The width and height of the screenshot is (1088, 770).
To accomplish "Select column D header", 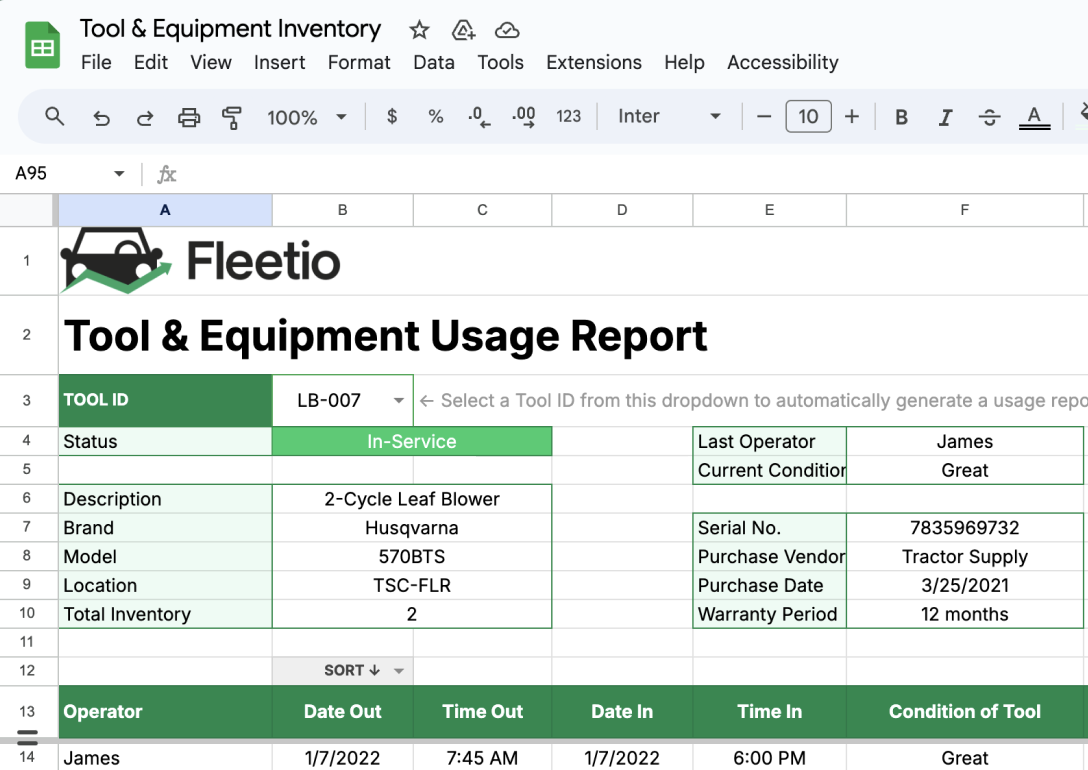I will (x=622, y=210).
